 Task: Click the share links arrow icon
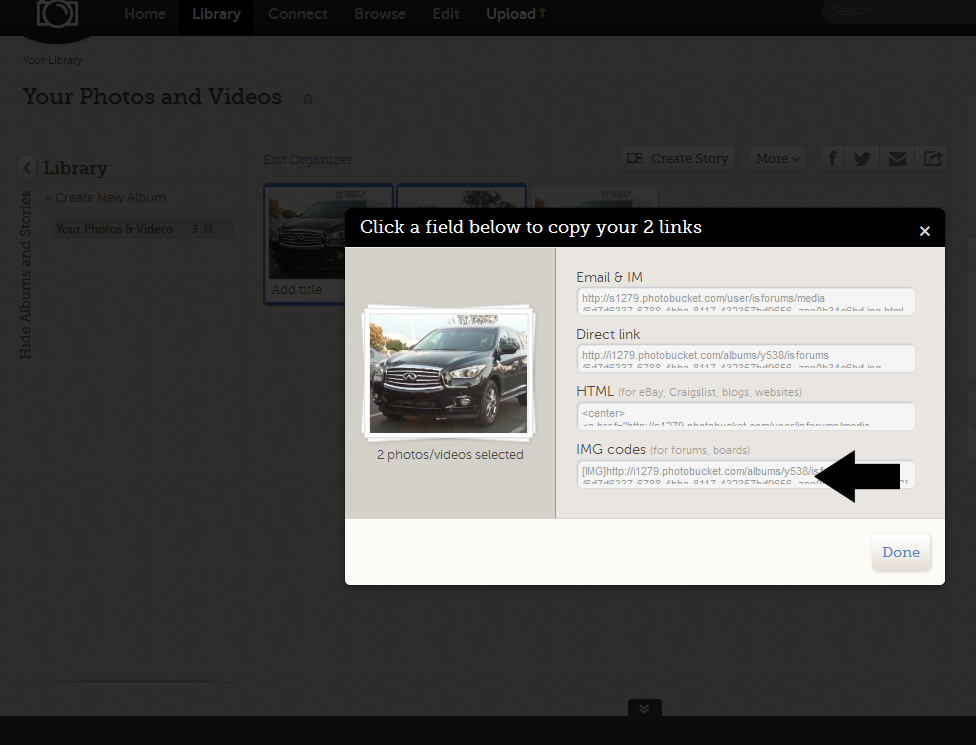(932, 159)
